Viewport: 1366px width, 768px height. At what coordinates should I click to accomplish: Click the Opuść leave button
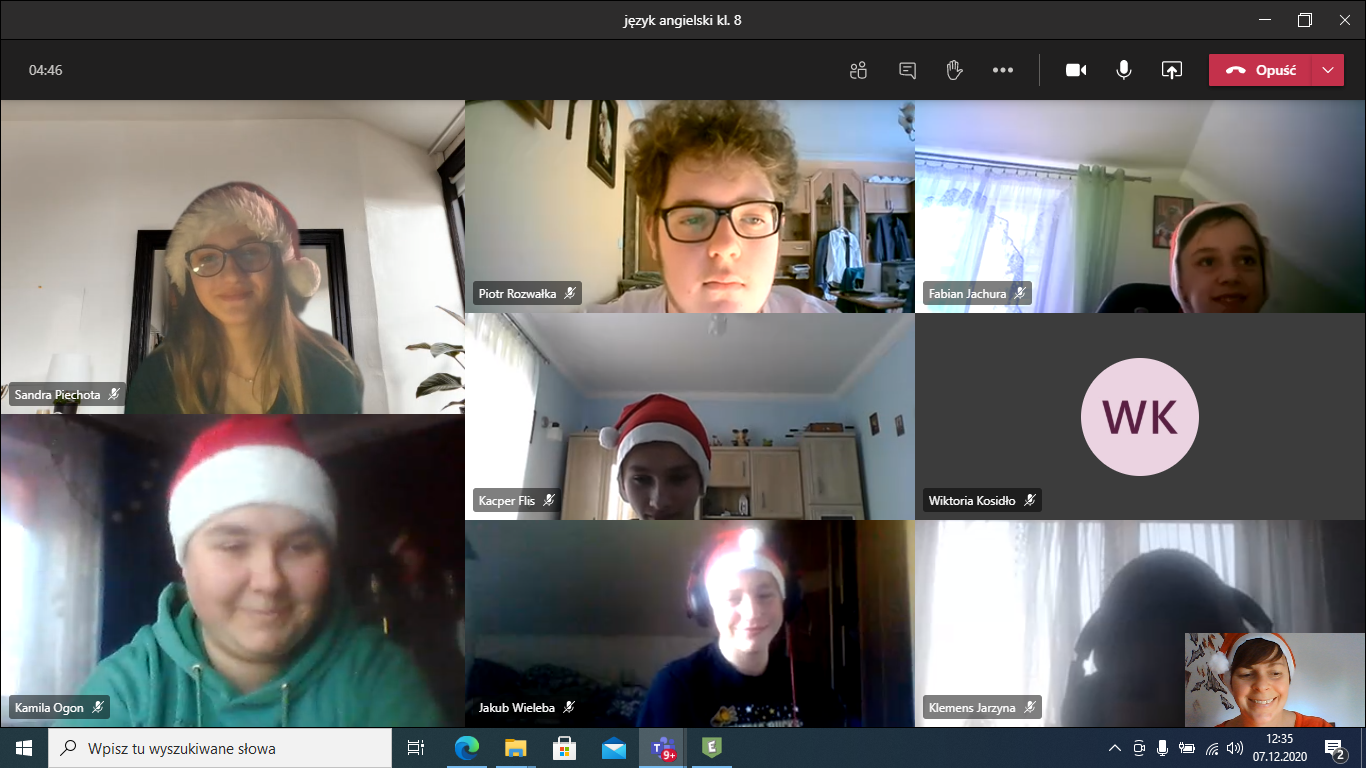(x=1261, y=70)
